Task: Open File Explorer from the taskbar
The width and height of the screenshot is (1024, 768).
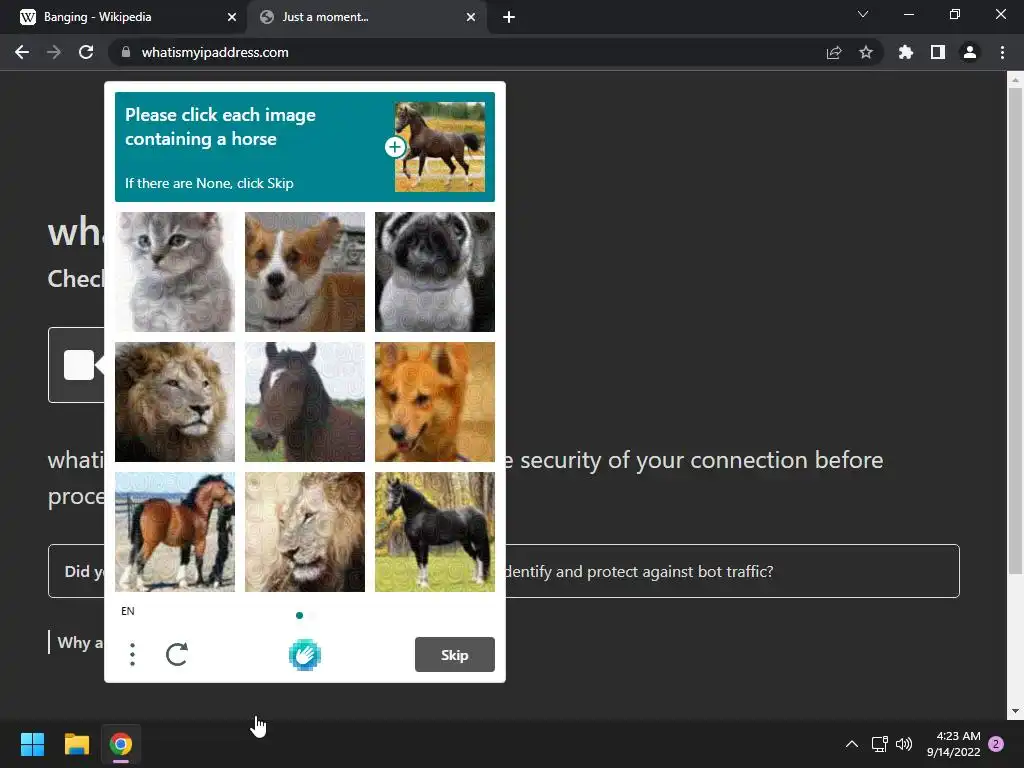Action: pos(76,744)
